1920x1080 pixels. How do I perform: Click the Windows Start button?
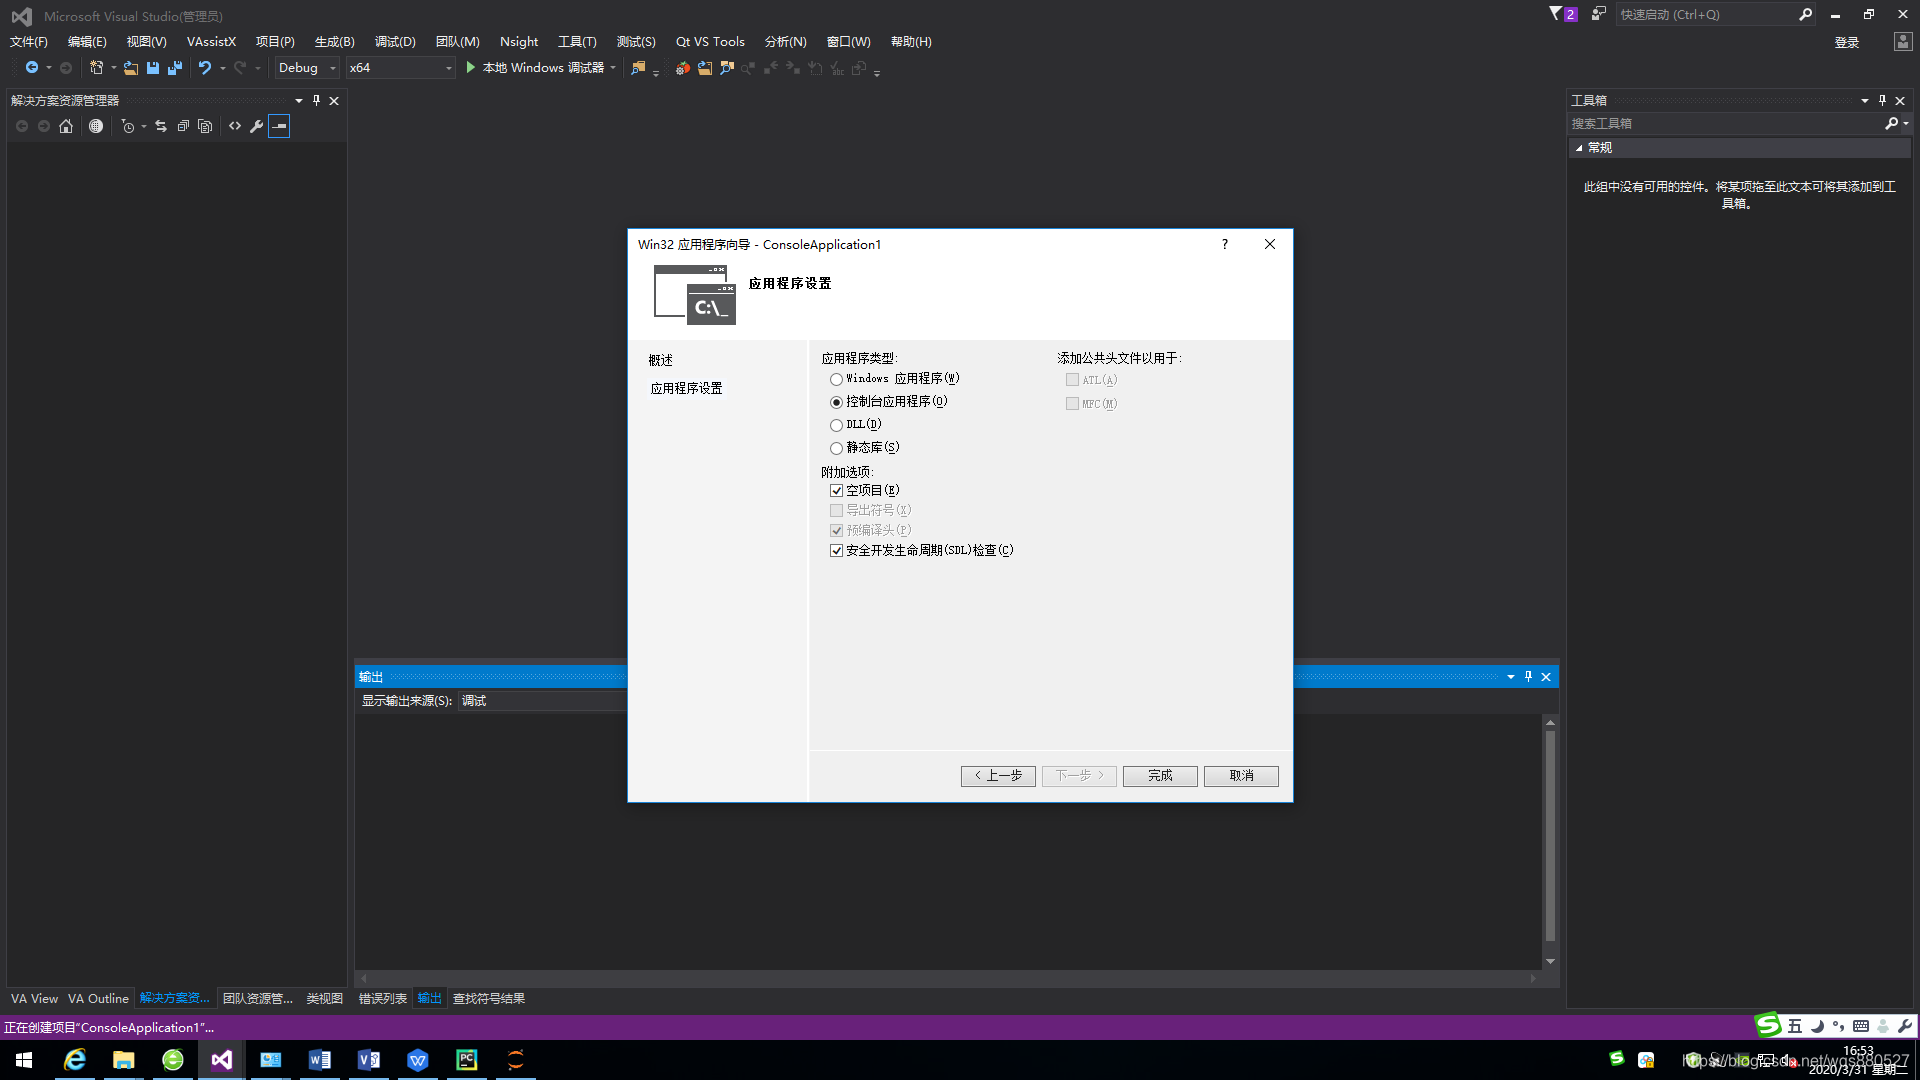(x=24, y=1060)
